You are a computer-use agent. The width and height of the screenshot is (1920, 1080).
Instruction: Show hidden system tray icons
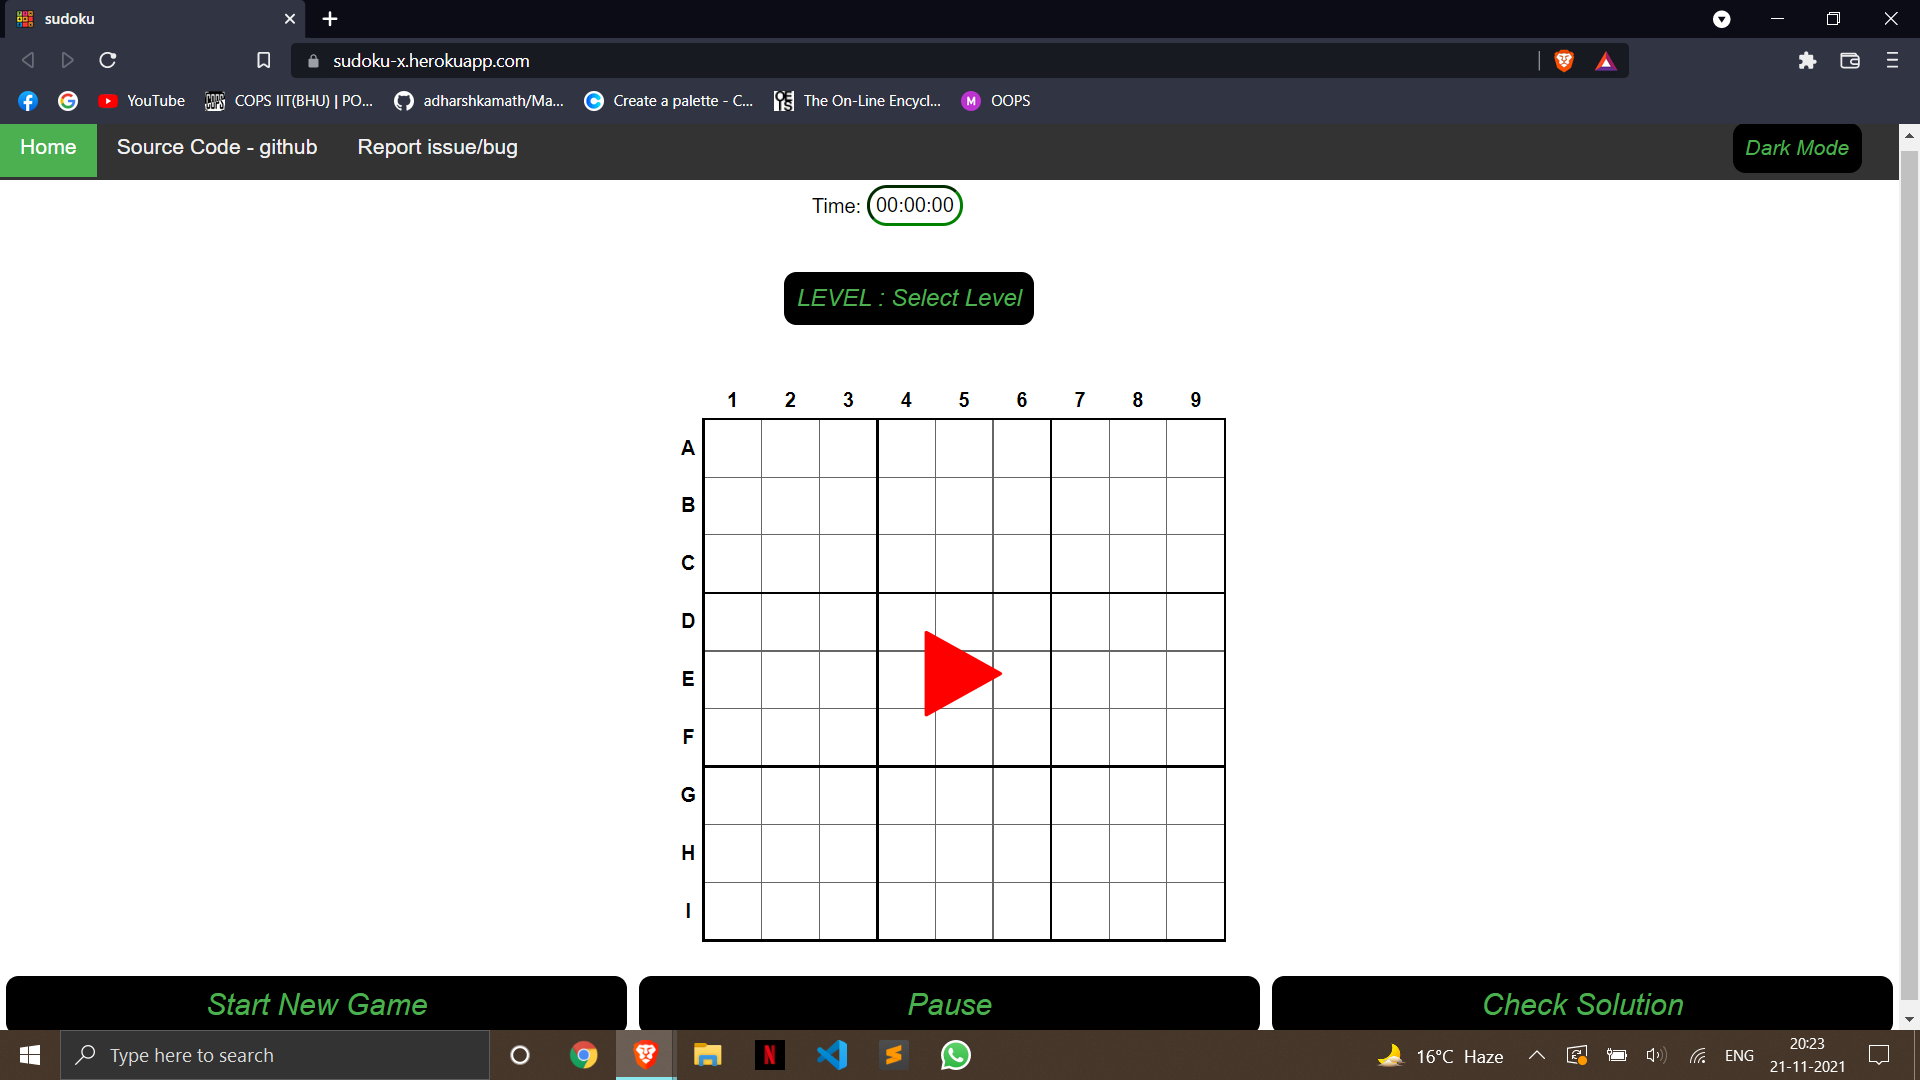1537,1055
